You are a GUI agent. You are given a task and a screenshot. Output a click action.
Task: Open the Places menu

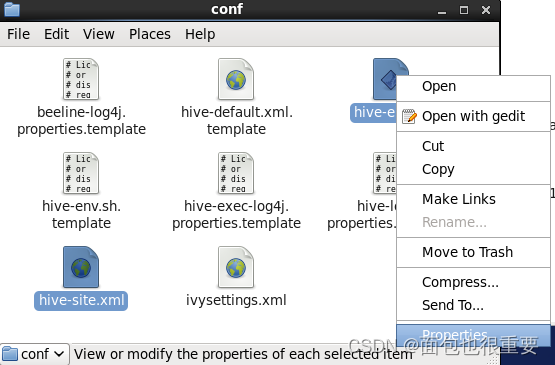pos(149,34)
